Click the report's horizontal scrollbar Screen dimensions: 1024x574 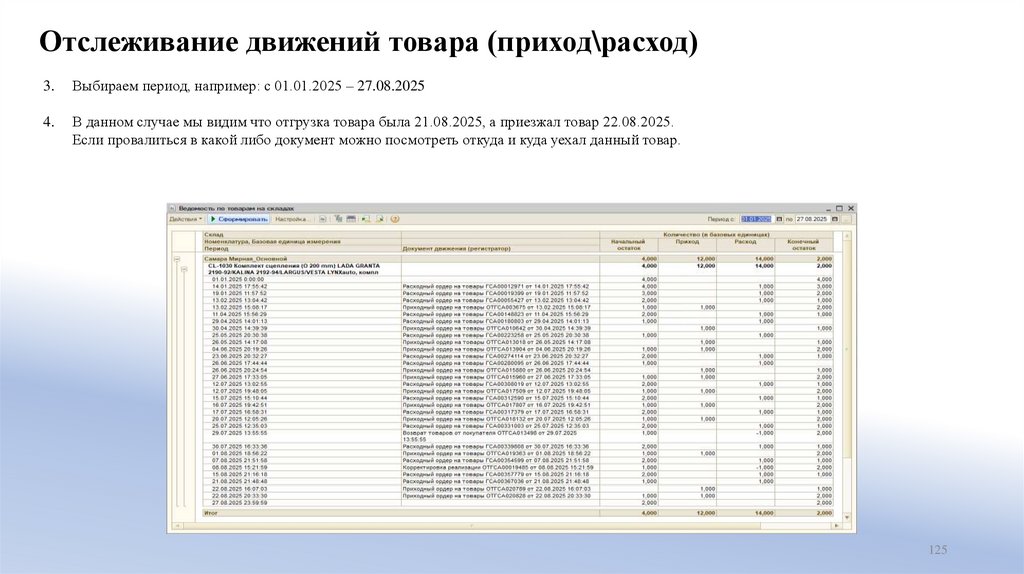[506, 525]
